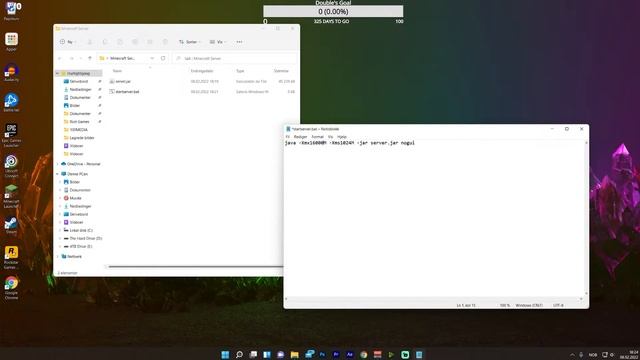Go back with Explorer's back arrow
This screenshot has height=360, width=640.
pyautogui.click(x=60, y=58)
